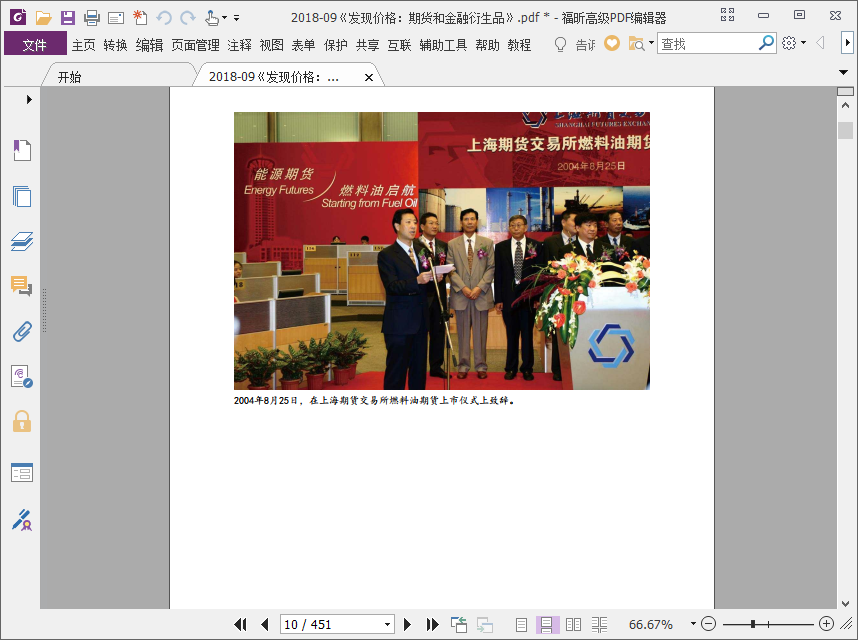858x640 pixels.
Task: Select the hand touch mode icon
Action: (212, 18)
